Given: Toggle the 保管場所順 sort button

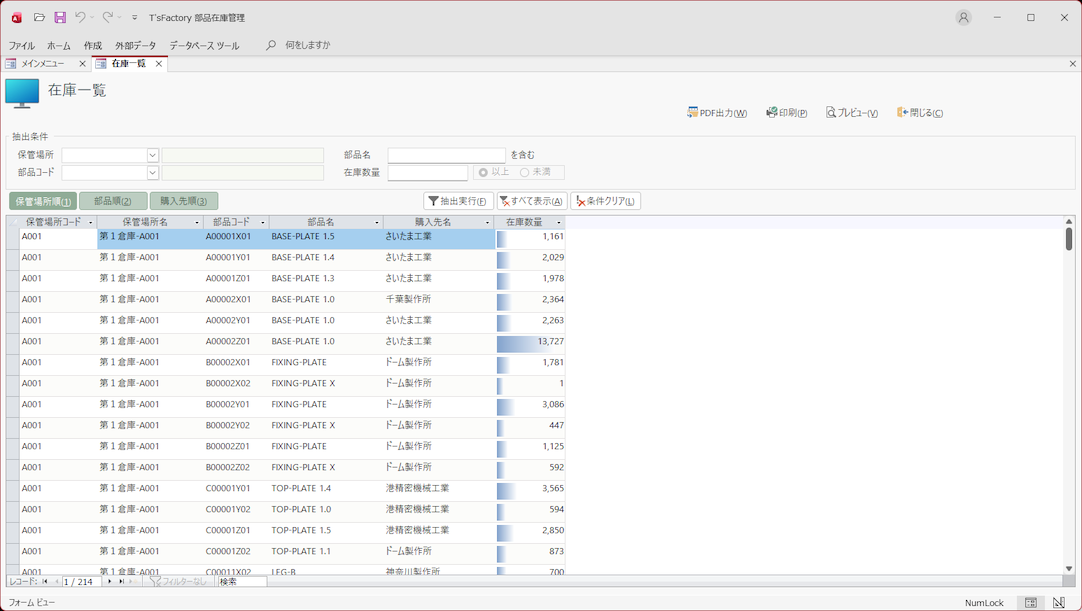Looking at the screenshot, I should (43, 201).
